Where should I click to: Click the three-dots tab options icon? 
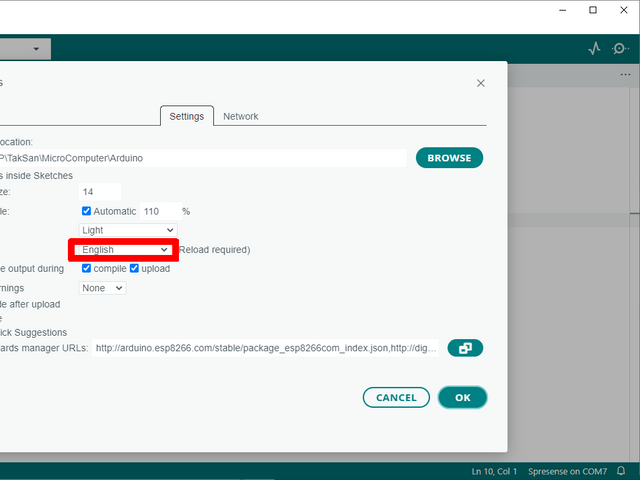(x=626, y=75)
